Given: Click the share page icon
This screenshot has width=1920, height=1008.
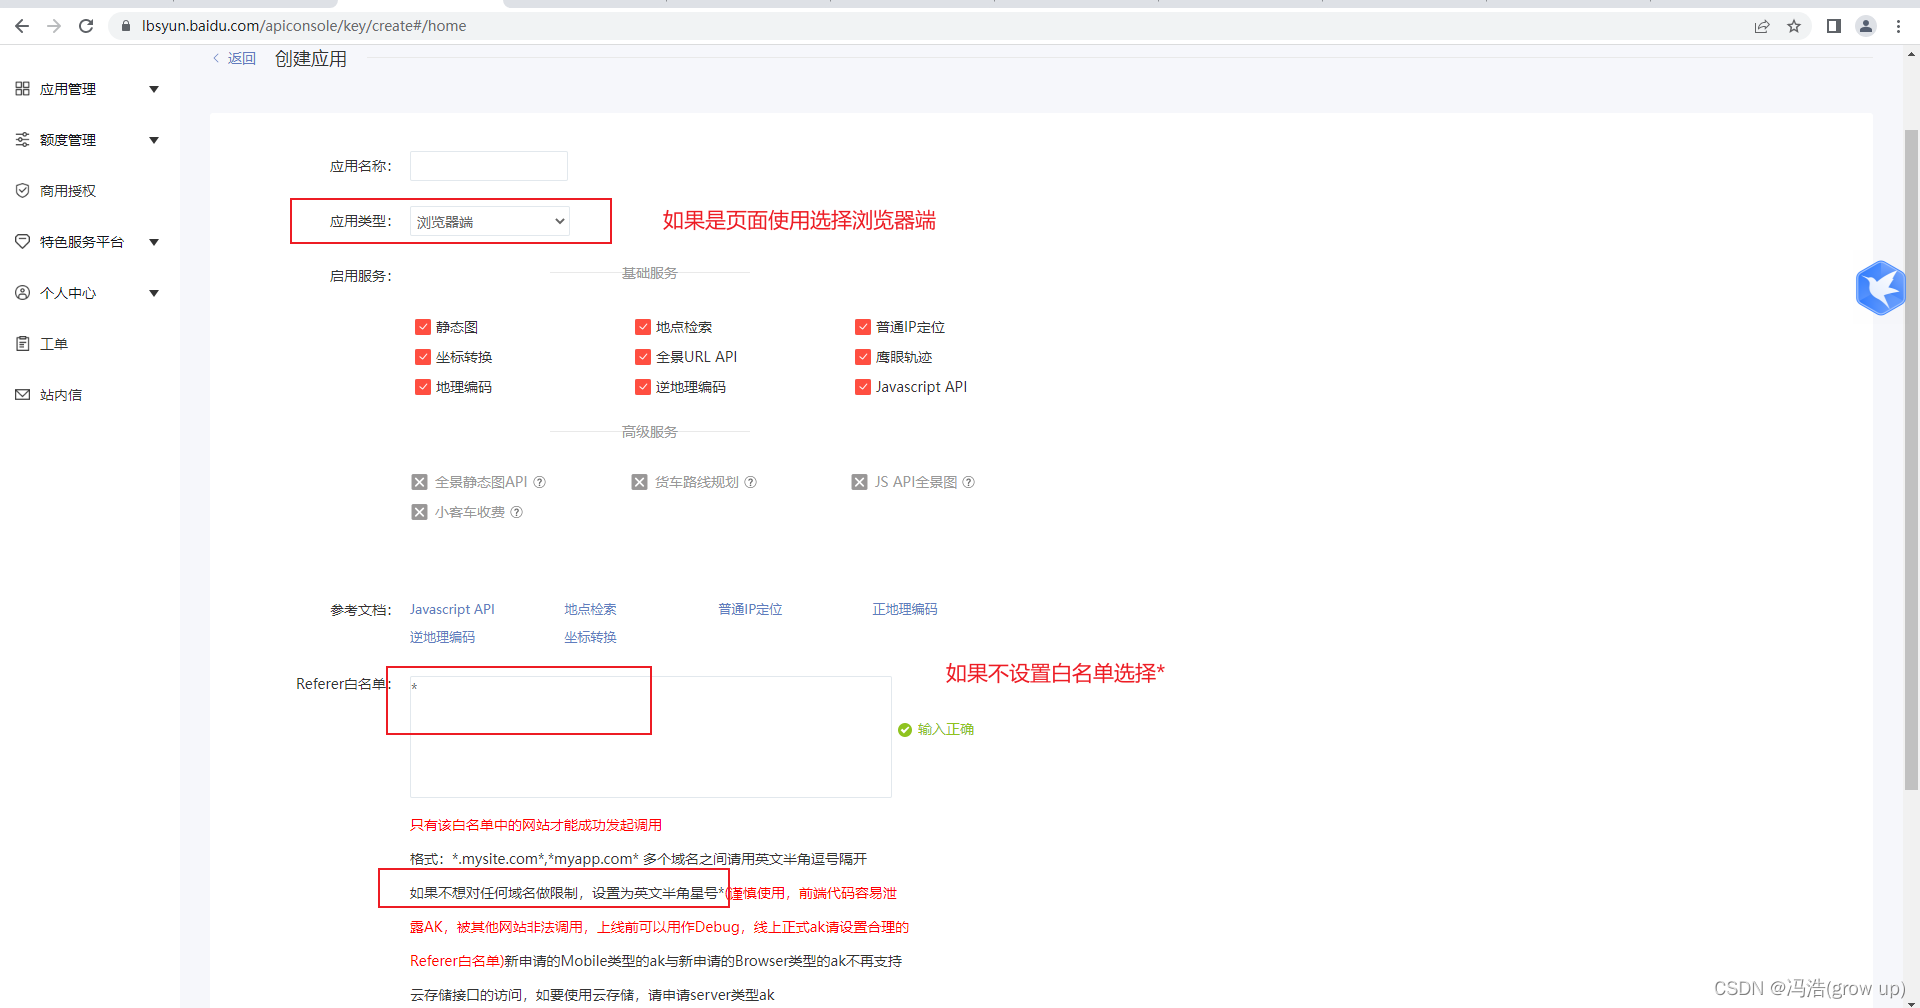Looking at the screenshot, I should (1762, 26).
